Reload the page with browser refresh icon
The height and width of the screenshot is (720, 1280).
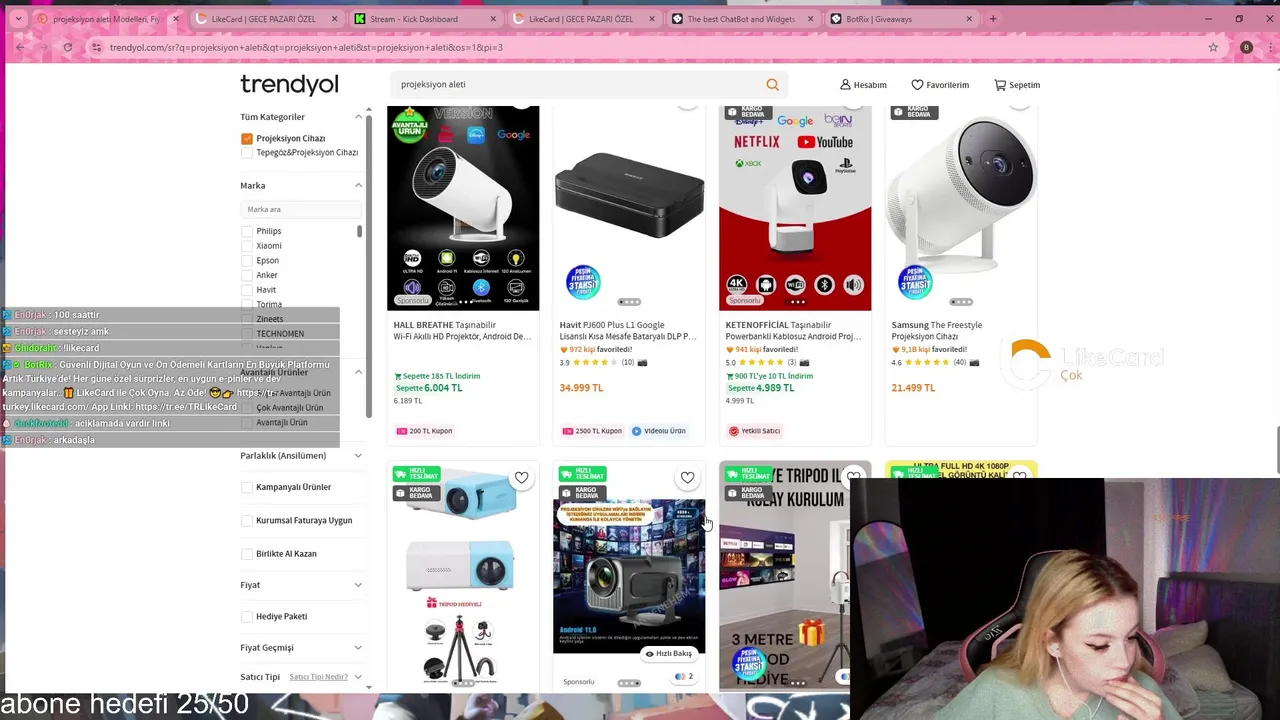click(68, 47)
